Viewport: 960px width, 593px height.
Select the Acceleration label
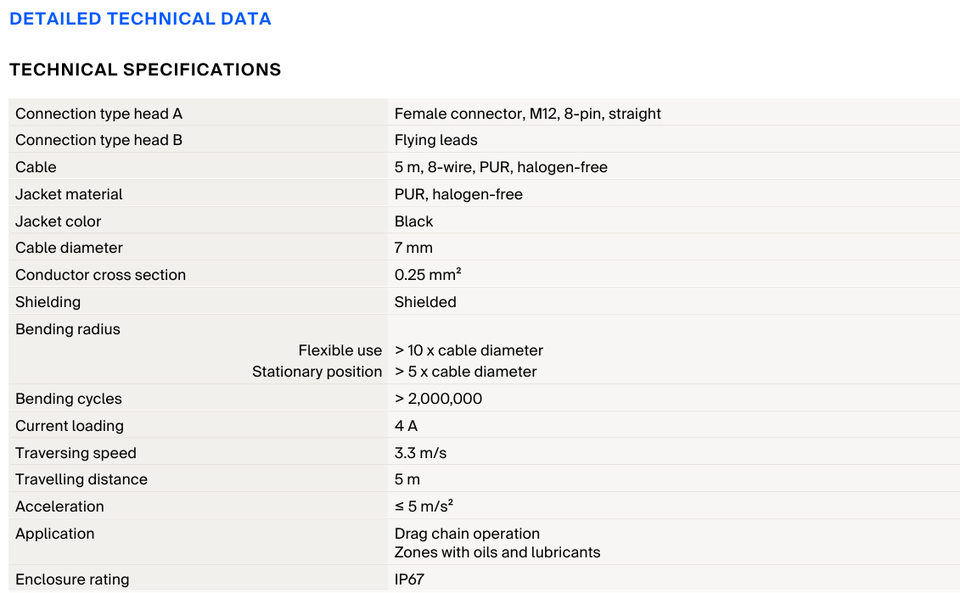(x=59, y=507)
